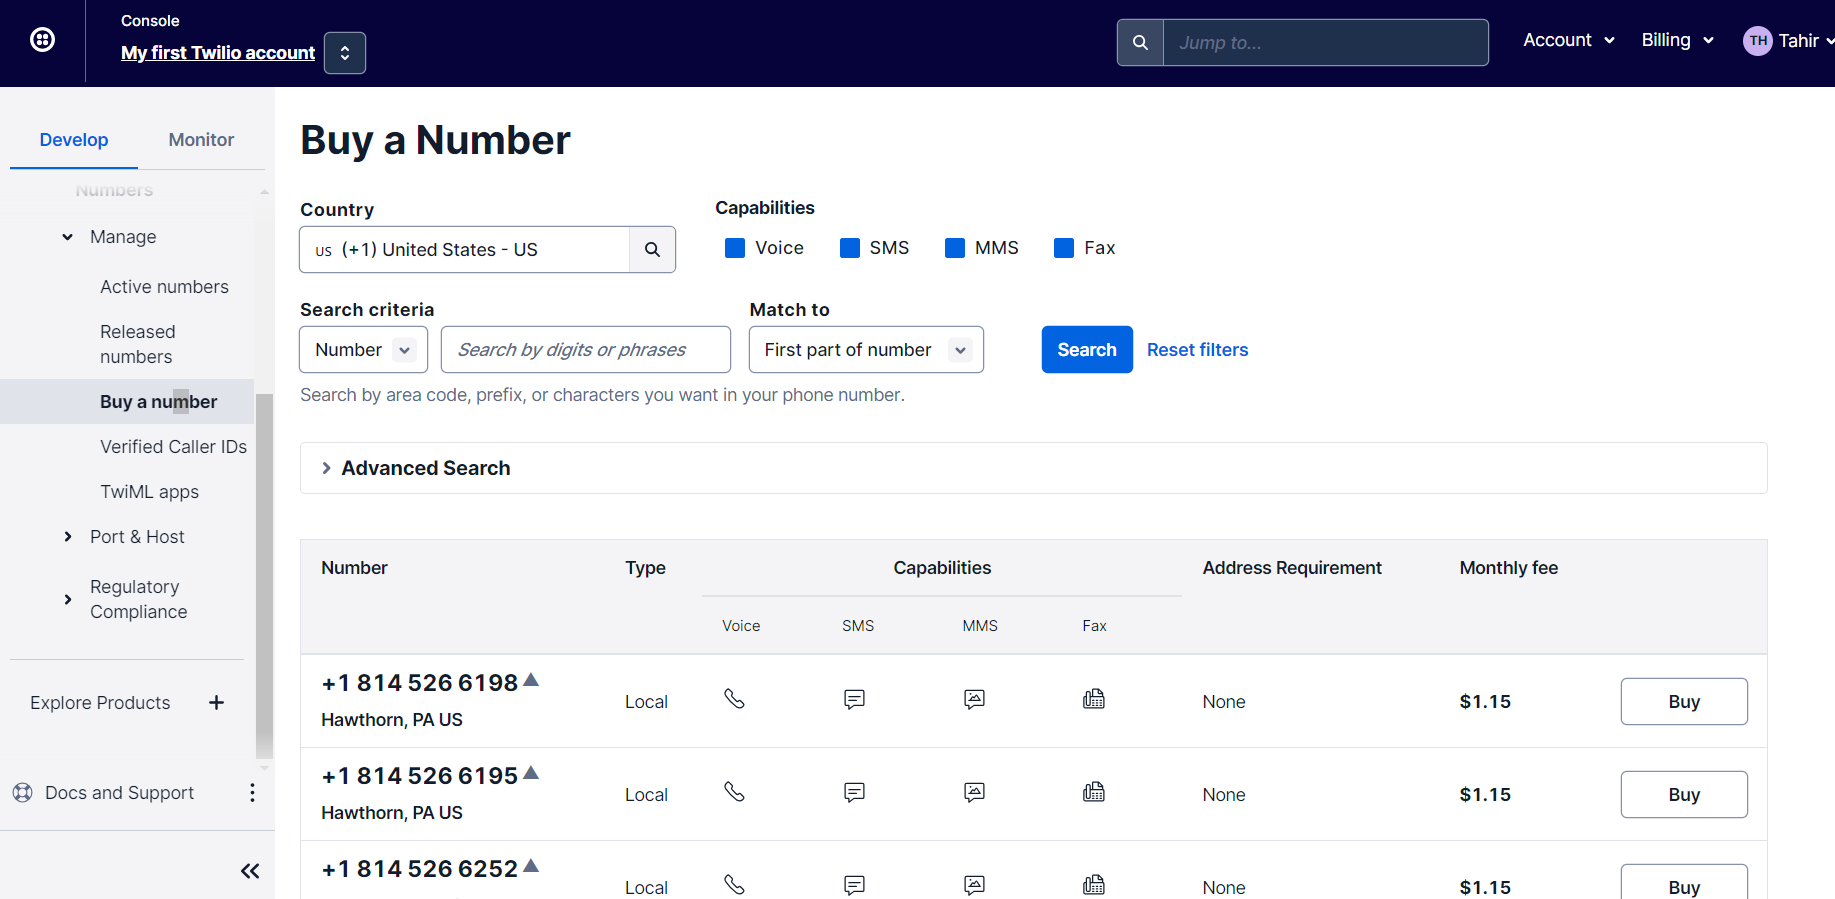Focus the Search by digits or phrases field
Screen dimensions: 1835x899
586,350
